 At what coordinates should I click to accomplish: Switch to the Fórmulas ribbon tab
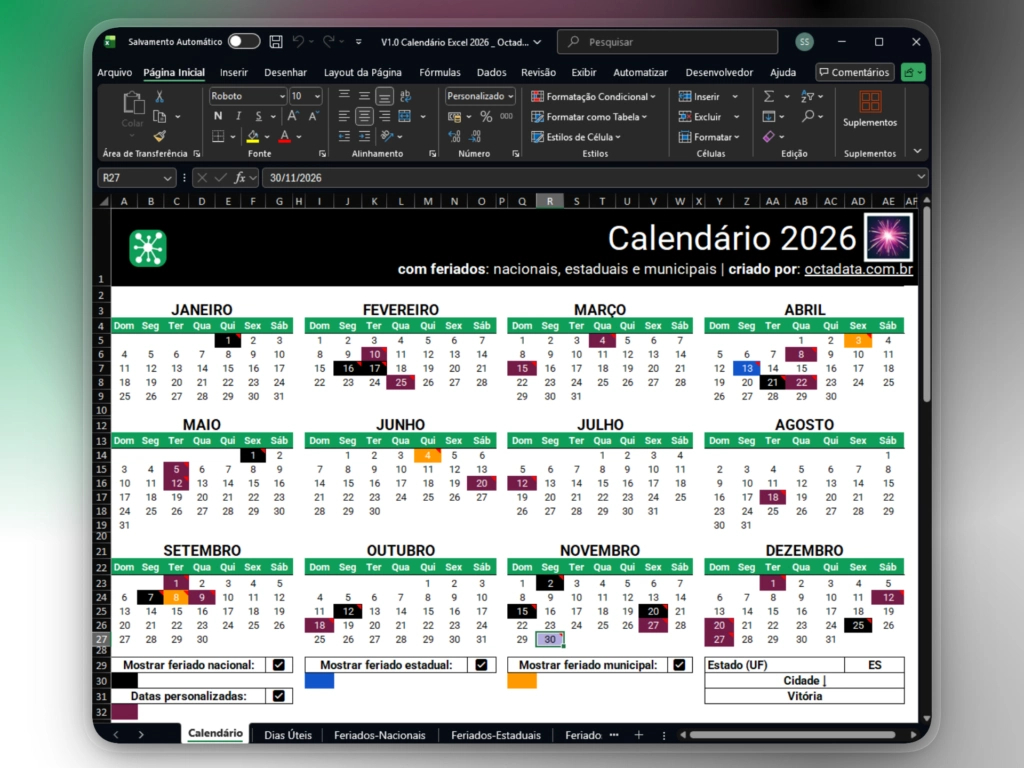[442, 72]
